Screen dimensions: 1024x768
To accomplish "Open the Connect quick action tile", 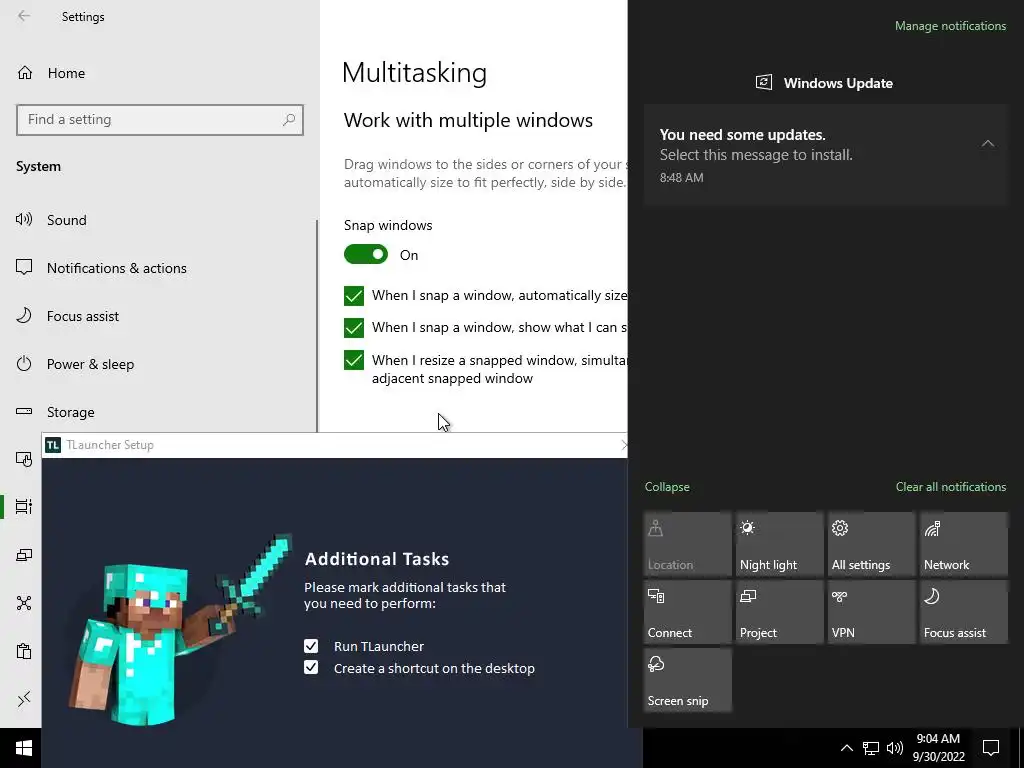I will [x=687, y=612].
